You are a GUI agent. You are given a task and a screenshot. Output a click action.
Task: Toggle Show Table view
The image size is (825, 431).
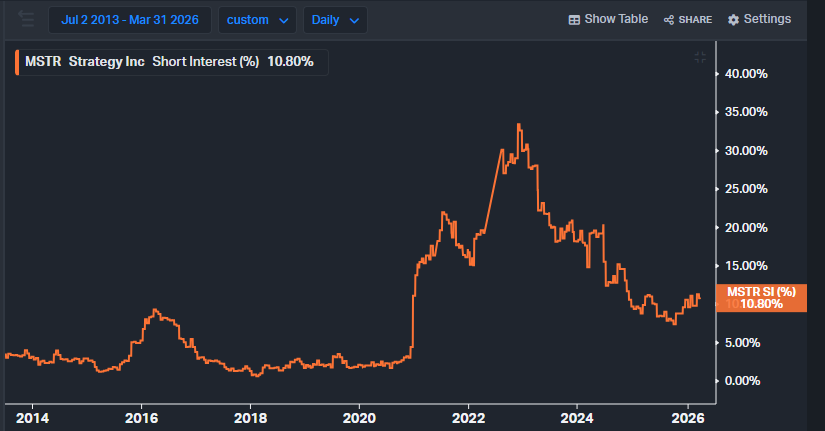608,19
